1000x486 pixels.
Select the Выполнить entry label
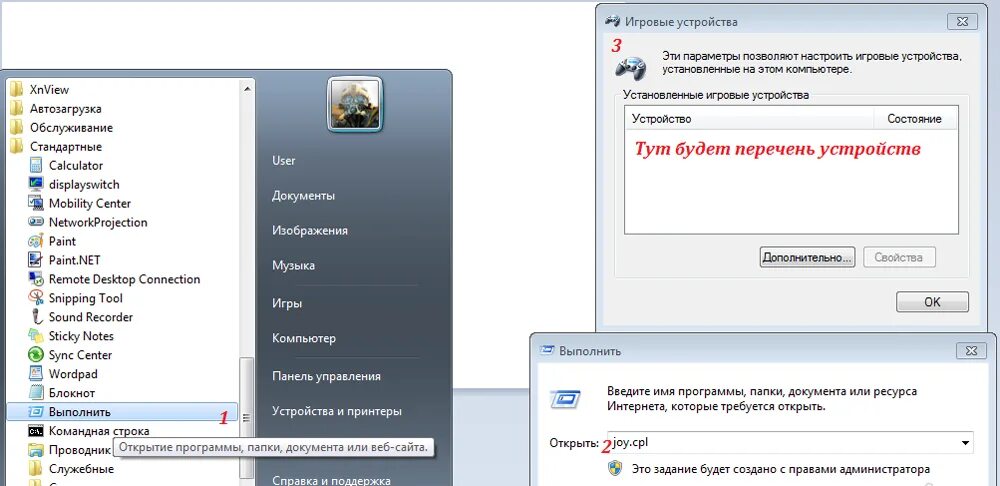[80, 412]
